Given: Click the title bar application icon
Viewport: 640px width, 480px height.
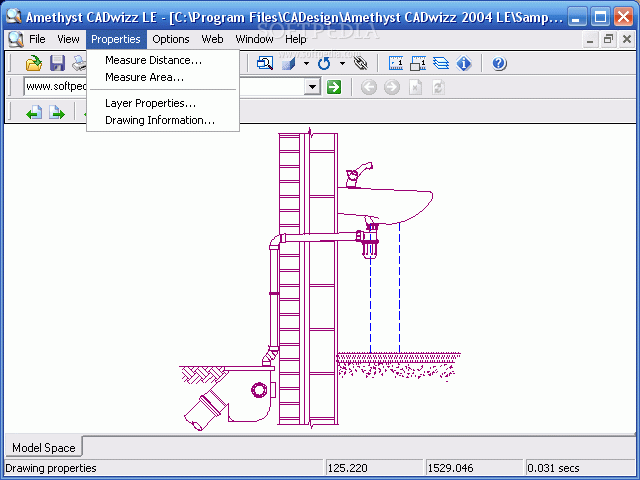Looking at the screenshot, I should [x=13, y=16].
